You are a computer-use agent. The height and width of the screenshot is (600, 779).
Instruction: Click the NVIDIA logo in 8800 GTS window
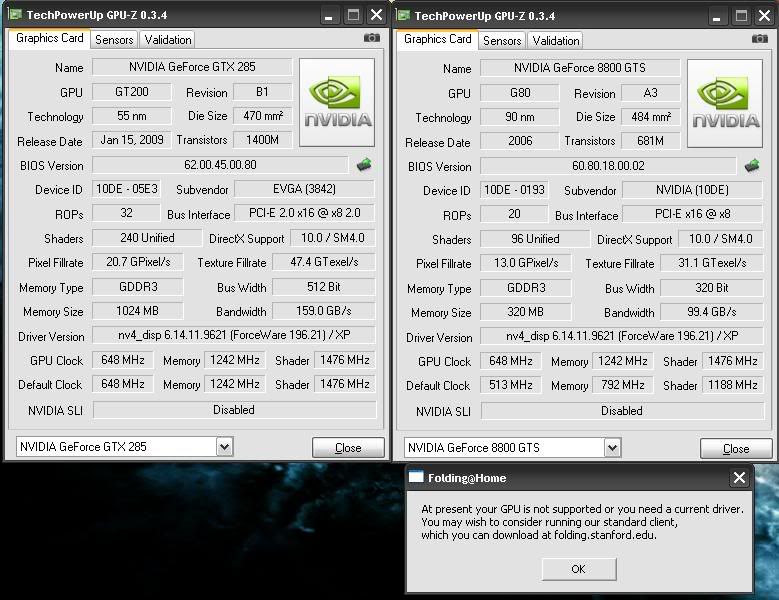725,103
